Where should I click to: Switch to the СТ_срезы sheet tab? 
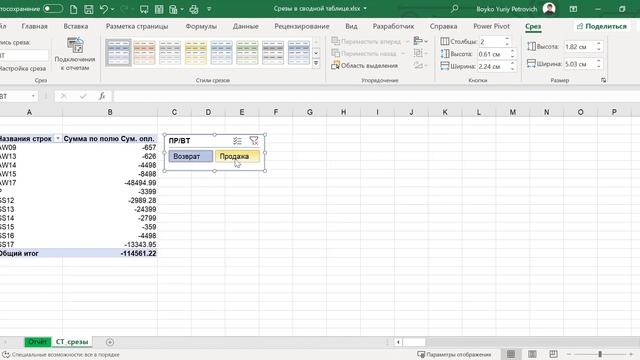pyautogui.click(x=72, y=342)
